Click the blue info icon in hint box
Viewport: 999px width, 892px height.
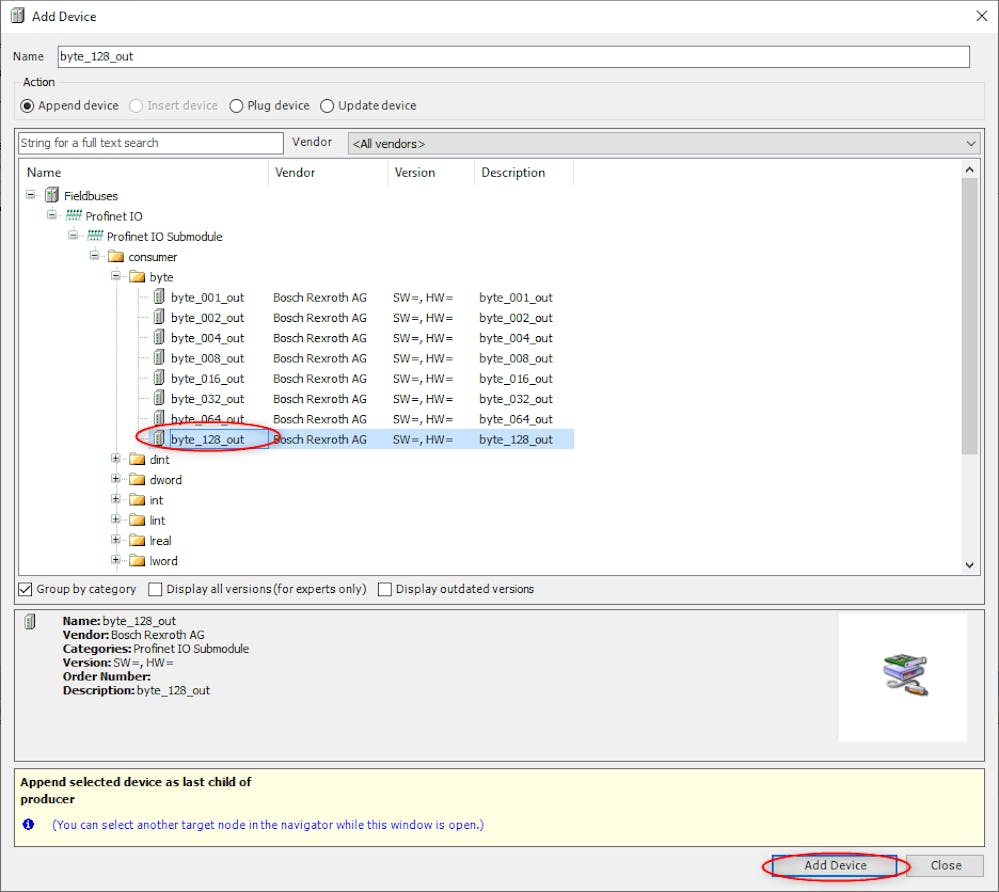(28, 824)
